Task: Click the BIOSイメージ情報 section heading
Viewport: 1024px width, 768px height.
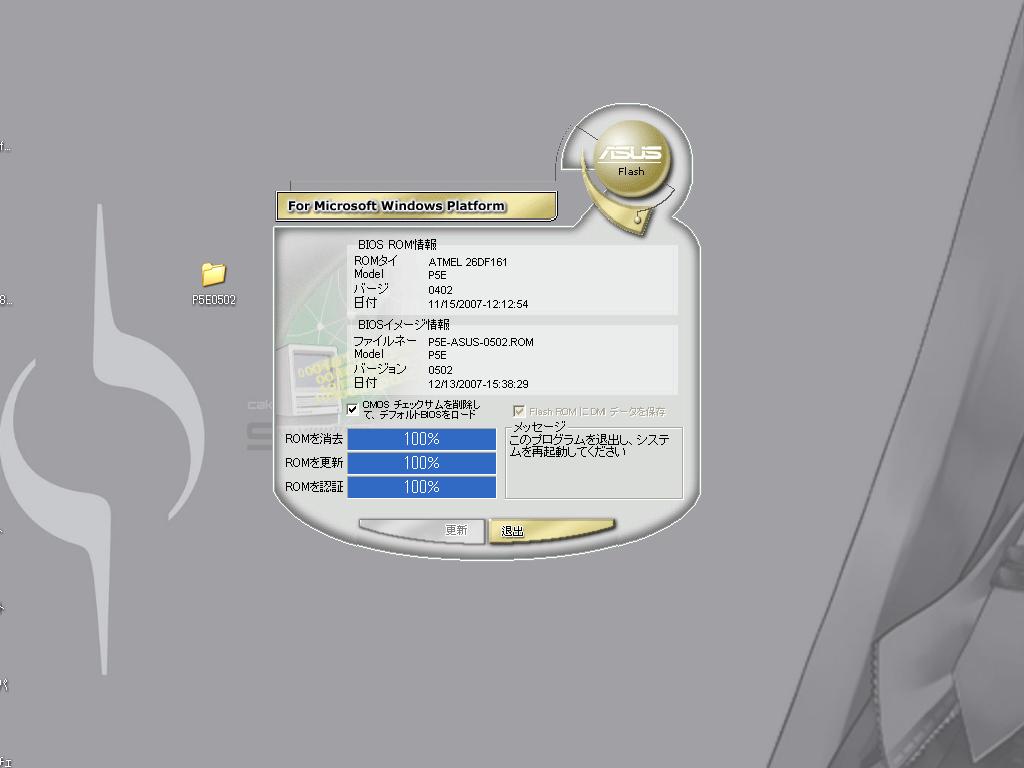Action: (x=404, y=325)
